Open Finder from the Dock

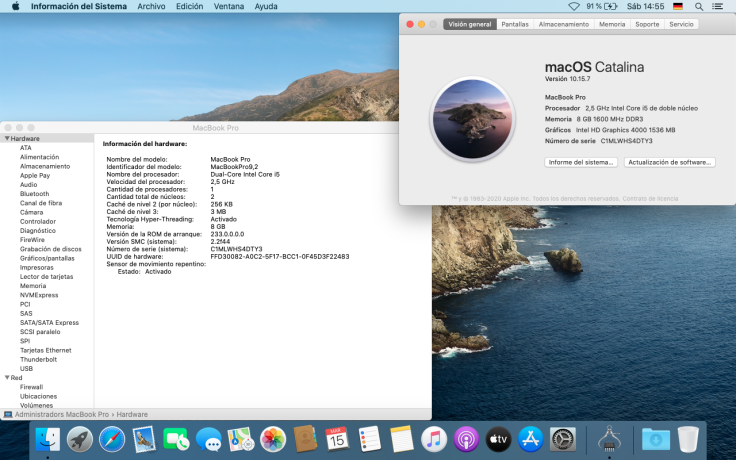[47, 439]
